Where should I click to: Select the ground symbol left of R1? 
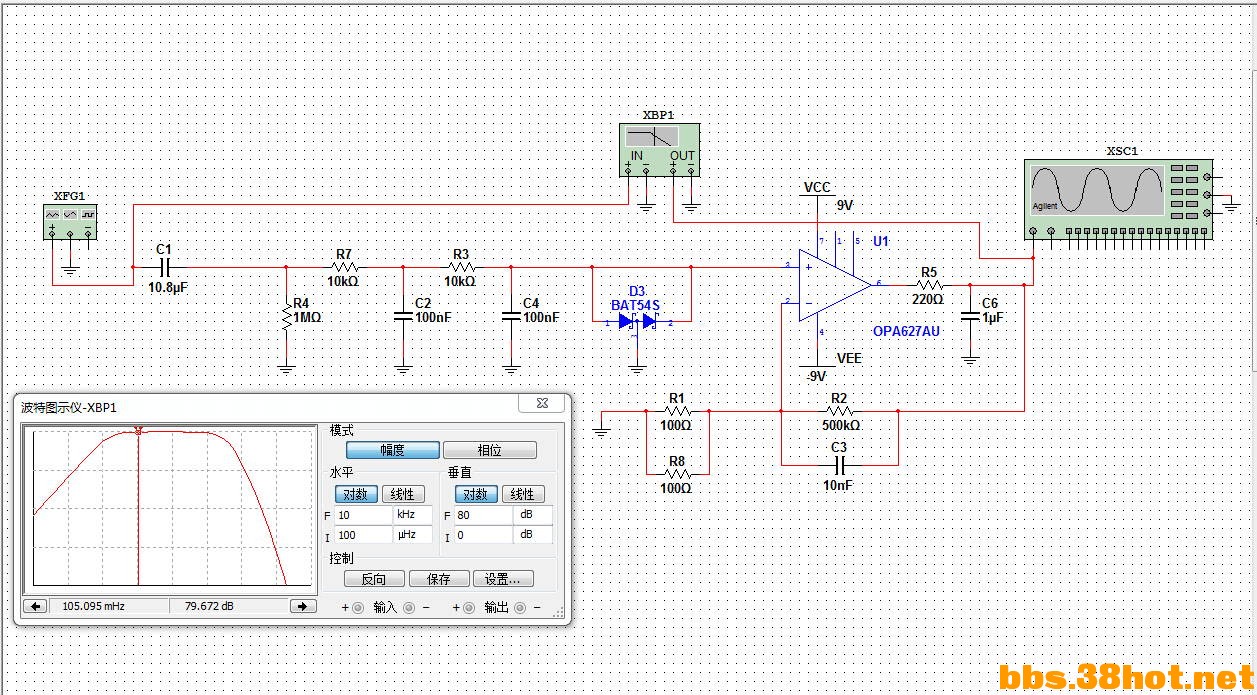point(601,430)
